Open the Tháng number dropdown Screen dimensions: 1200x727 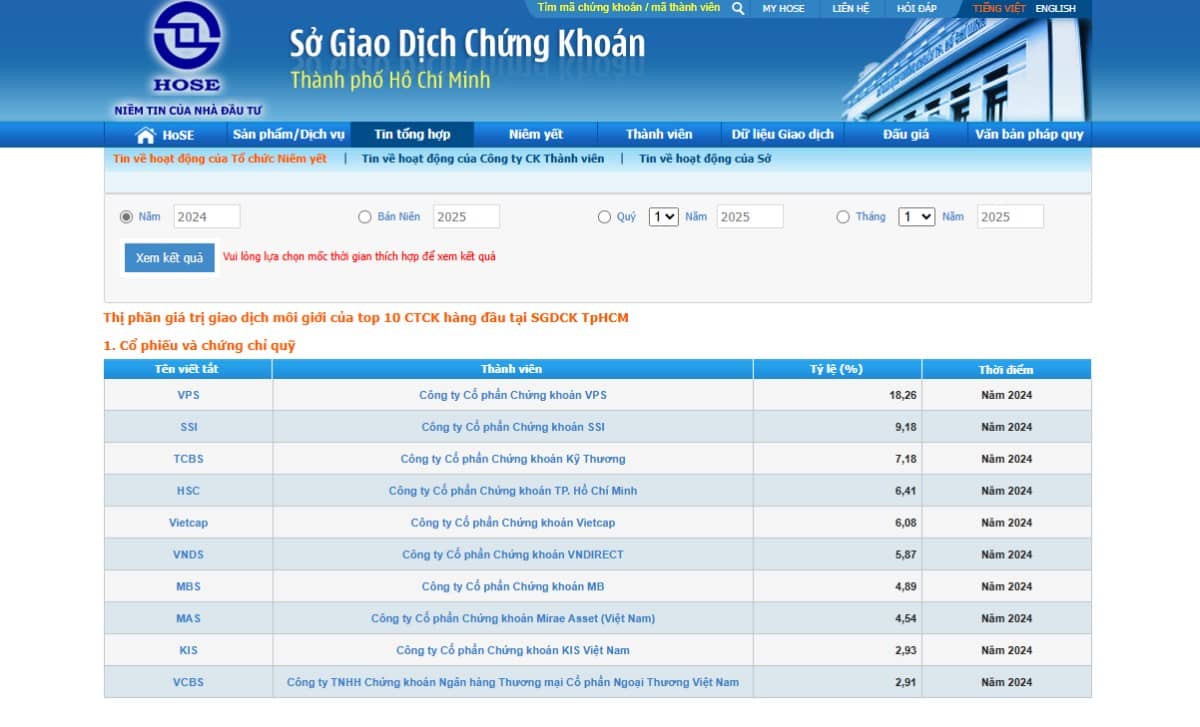[x=916, y=217]
